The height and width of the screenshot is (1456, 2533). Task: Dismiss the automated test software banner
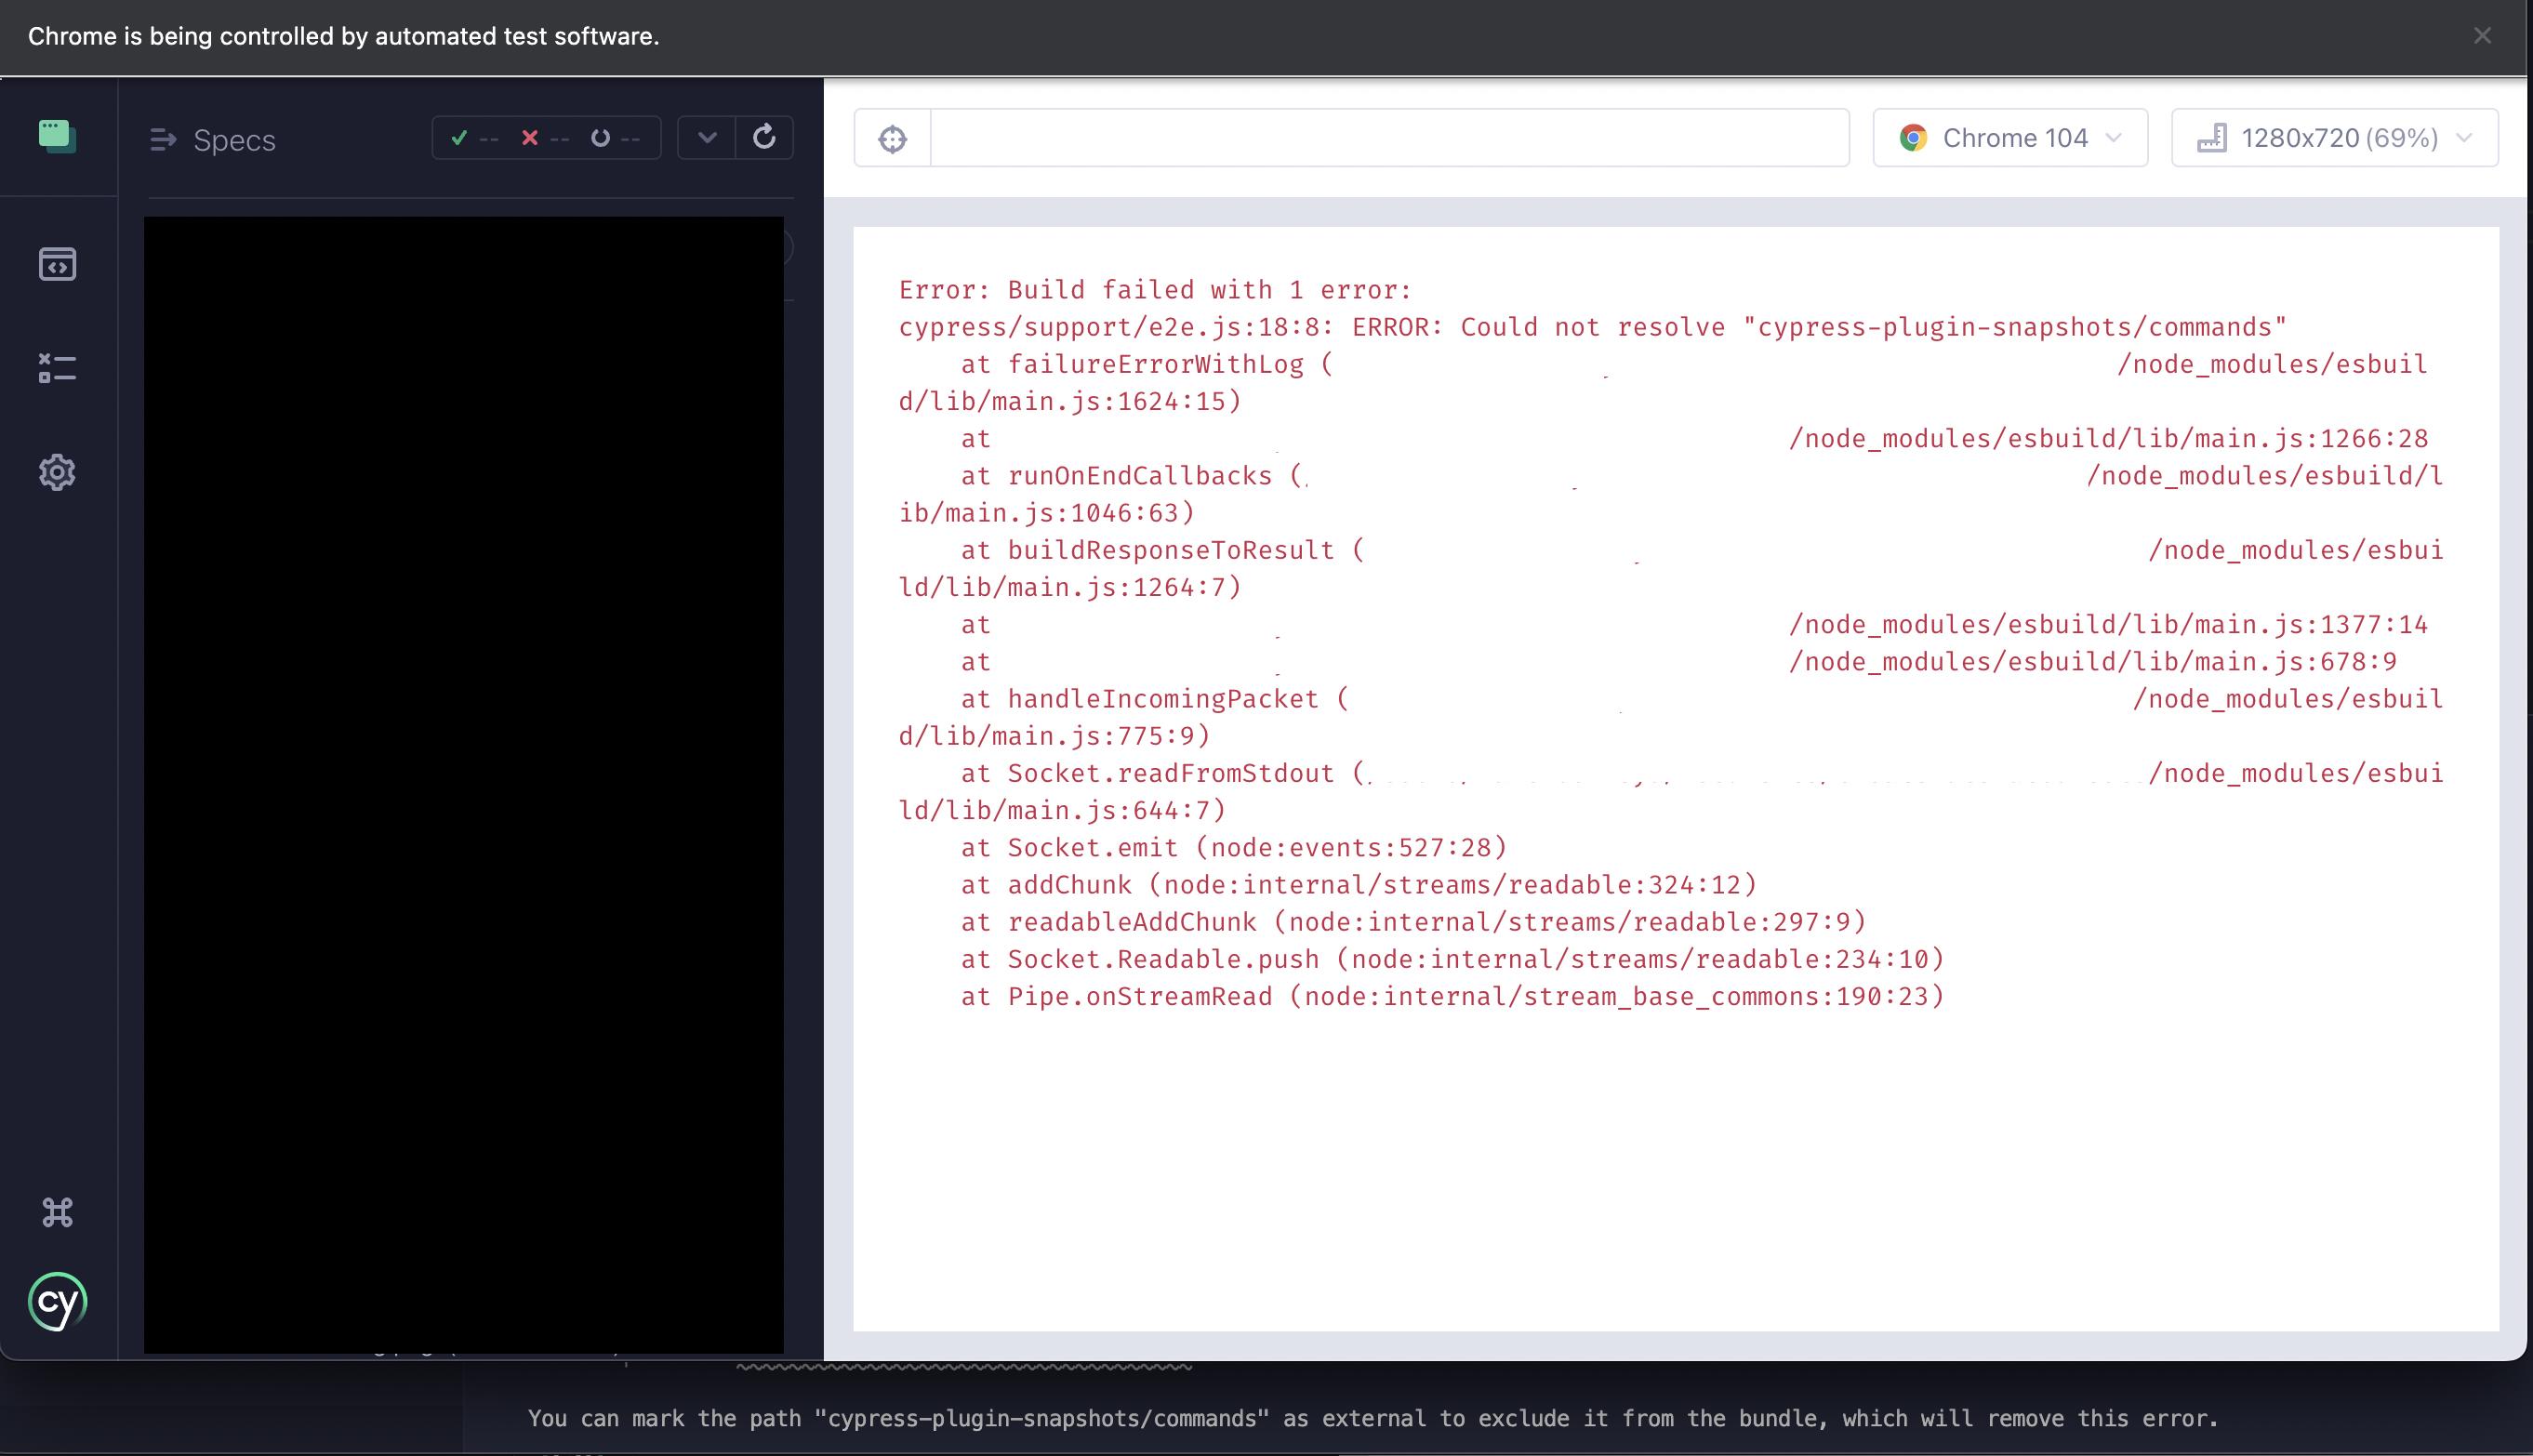pyautogui.click(x=2482, y=36)
